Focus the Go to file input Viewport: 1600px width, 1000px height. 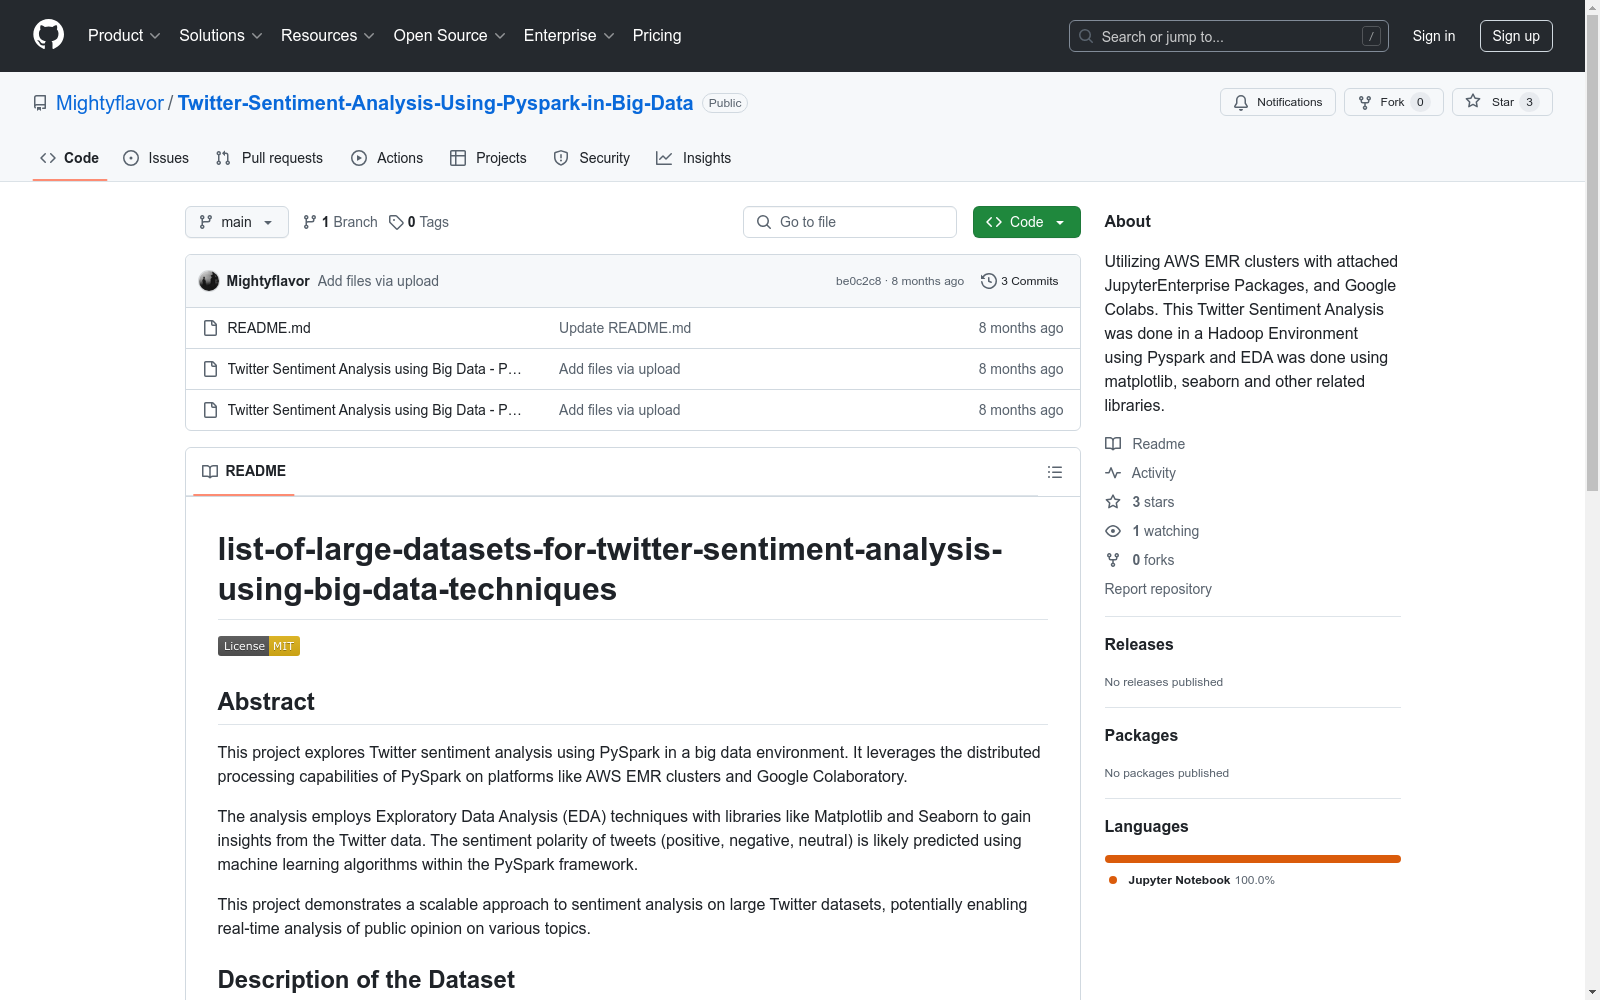[x=850, y=222]
